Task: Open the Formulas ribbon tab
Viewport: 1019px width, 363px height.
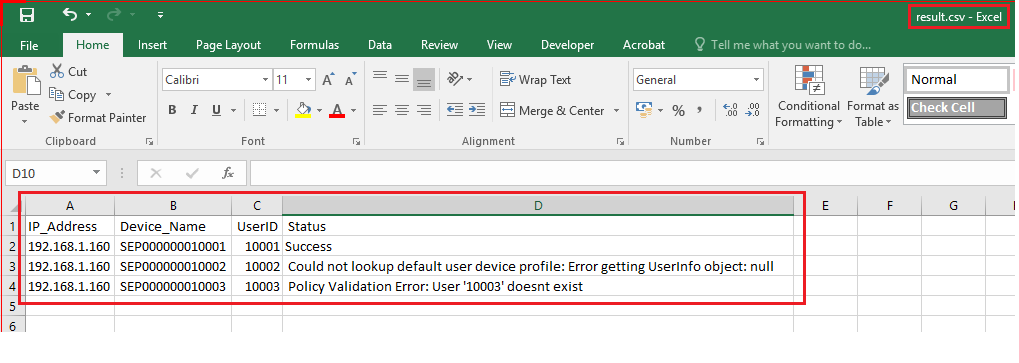Action: (x=315, y=45)
